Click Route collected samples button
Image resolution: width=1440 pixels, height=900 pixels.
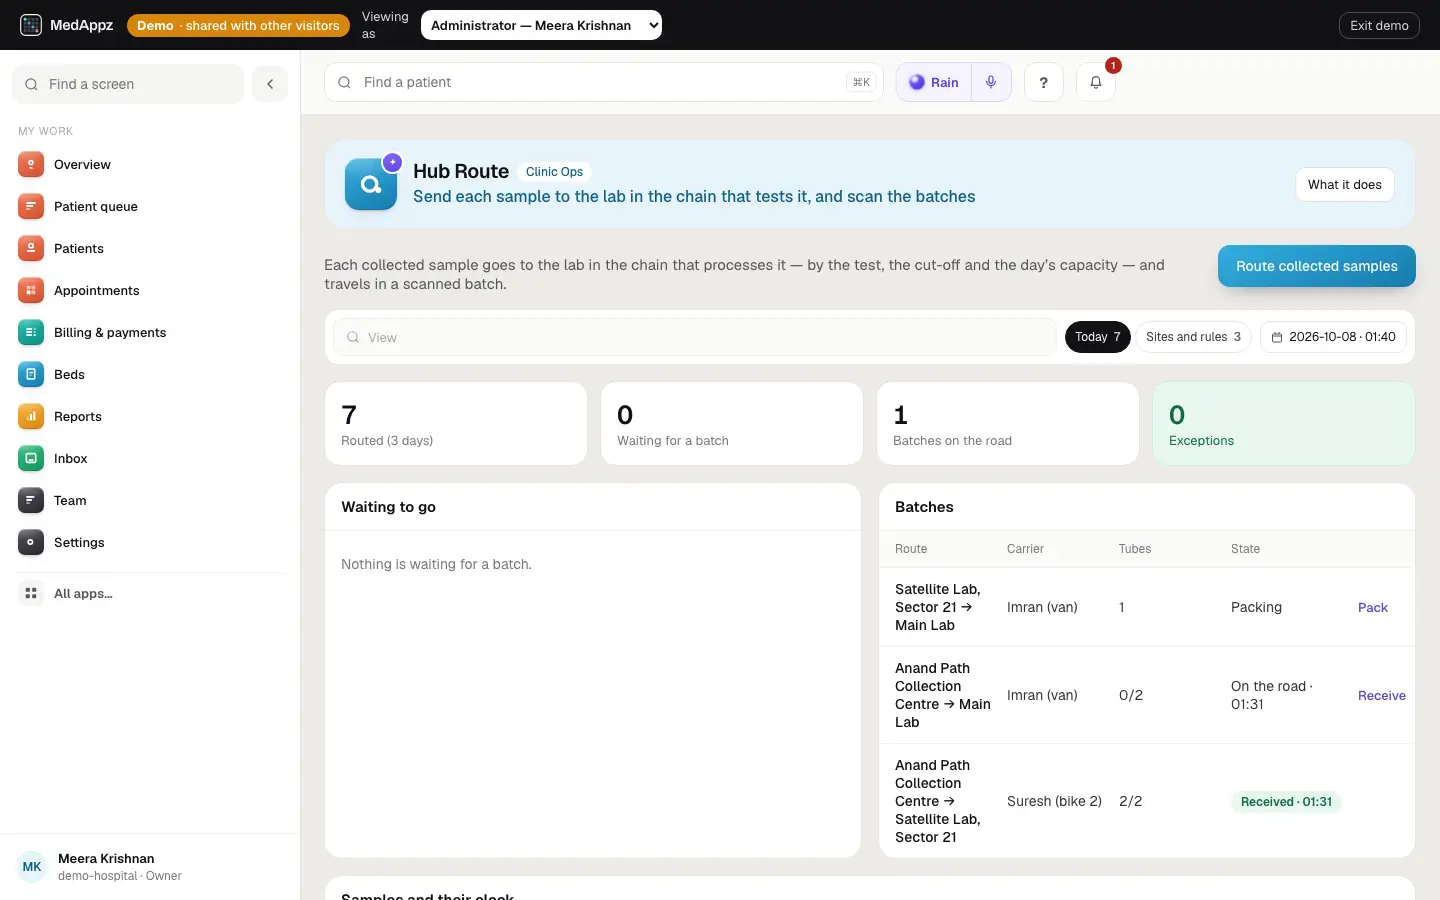1317,266
